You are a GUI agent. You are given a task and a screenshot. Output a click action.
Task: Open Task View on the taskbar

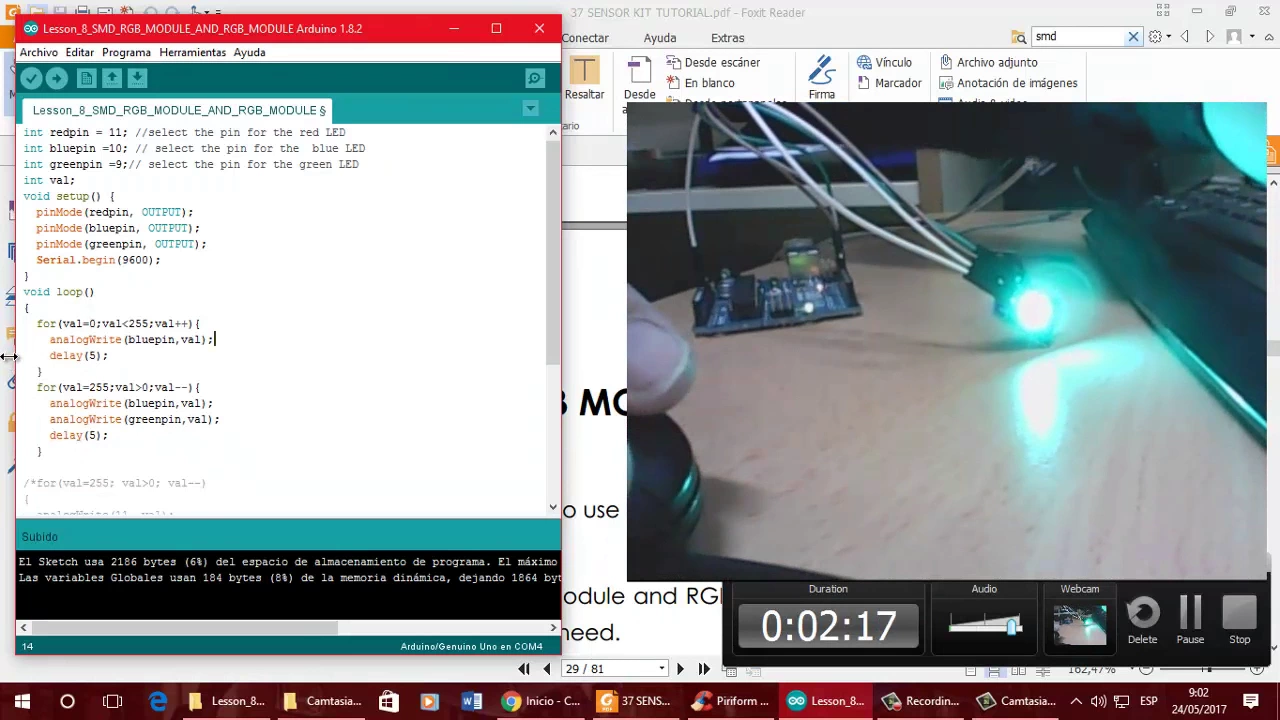pos(112,701)
